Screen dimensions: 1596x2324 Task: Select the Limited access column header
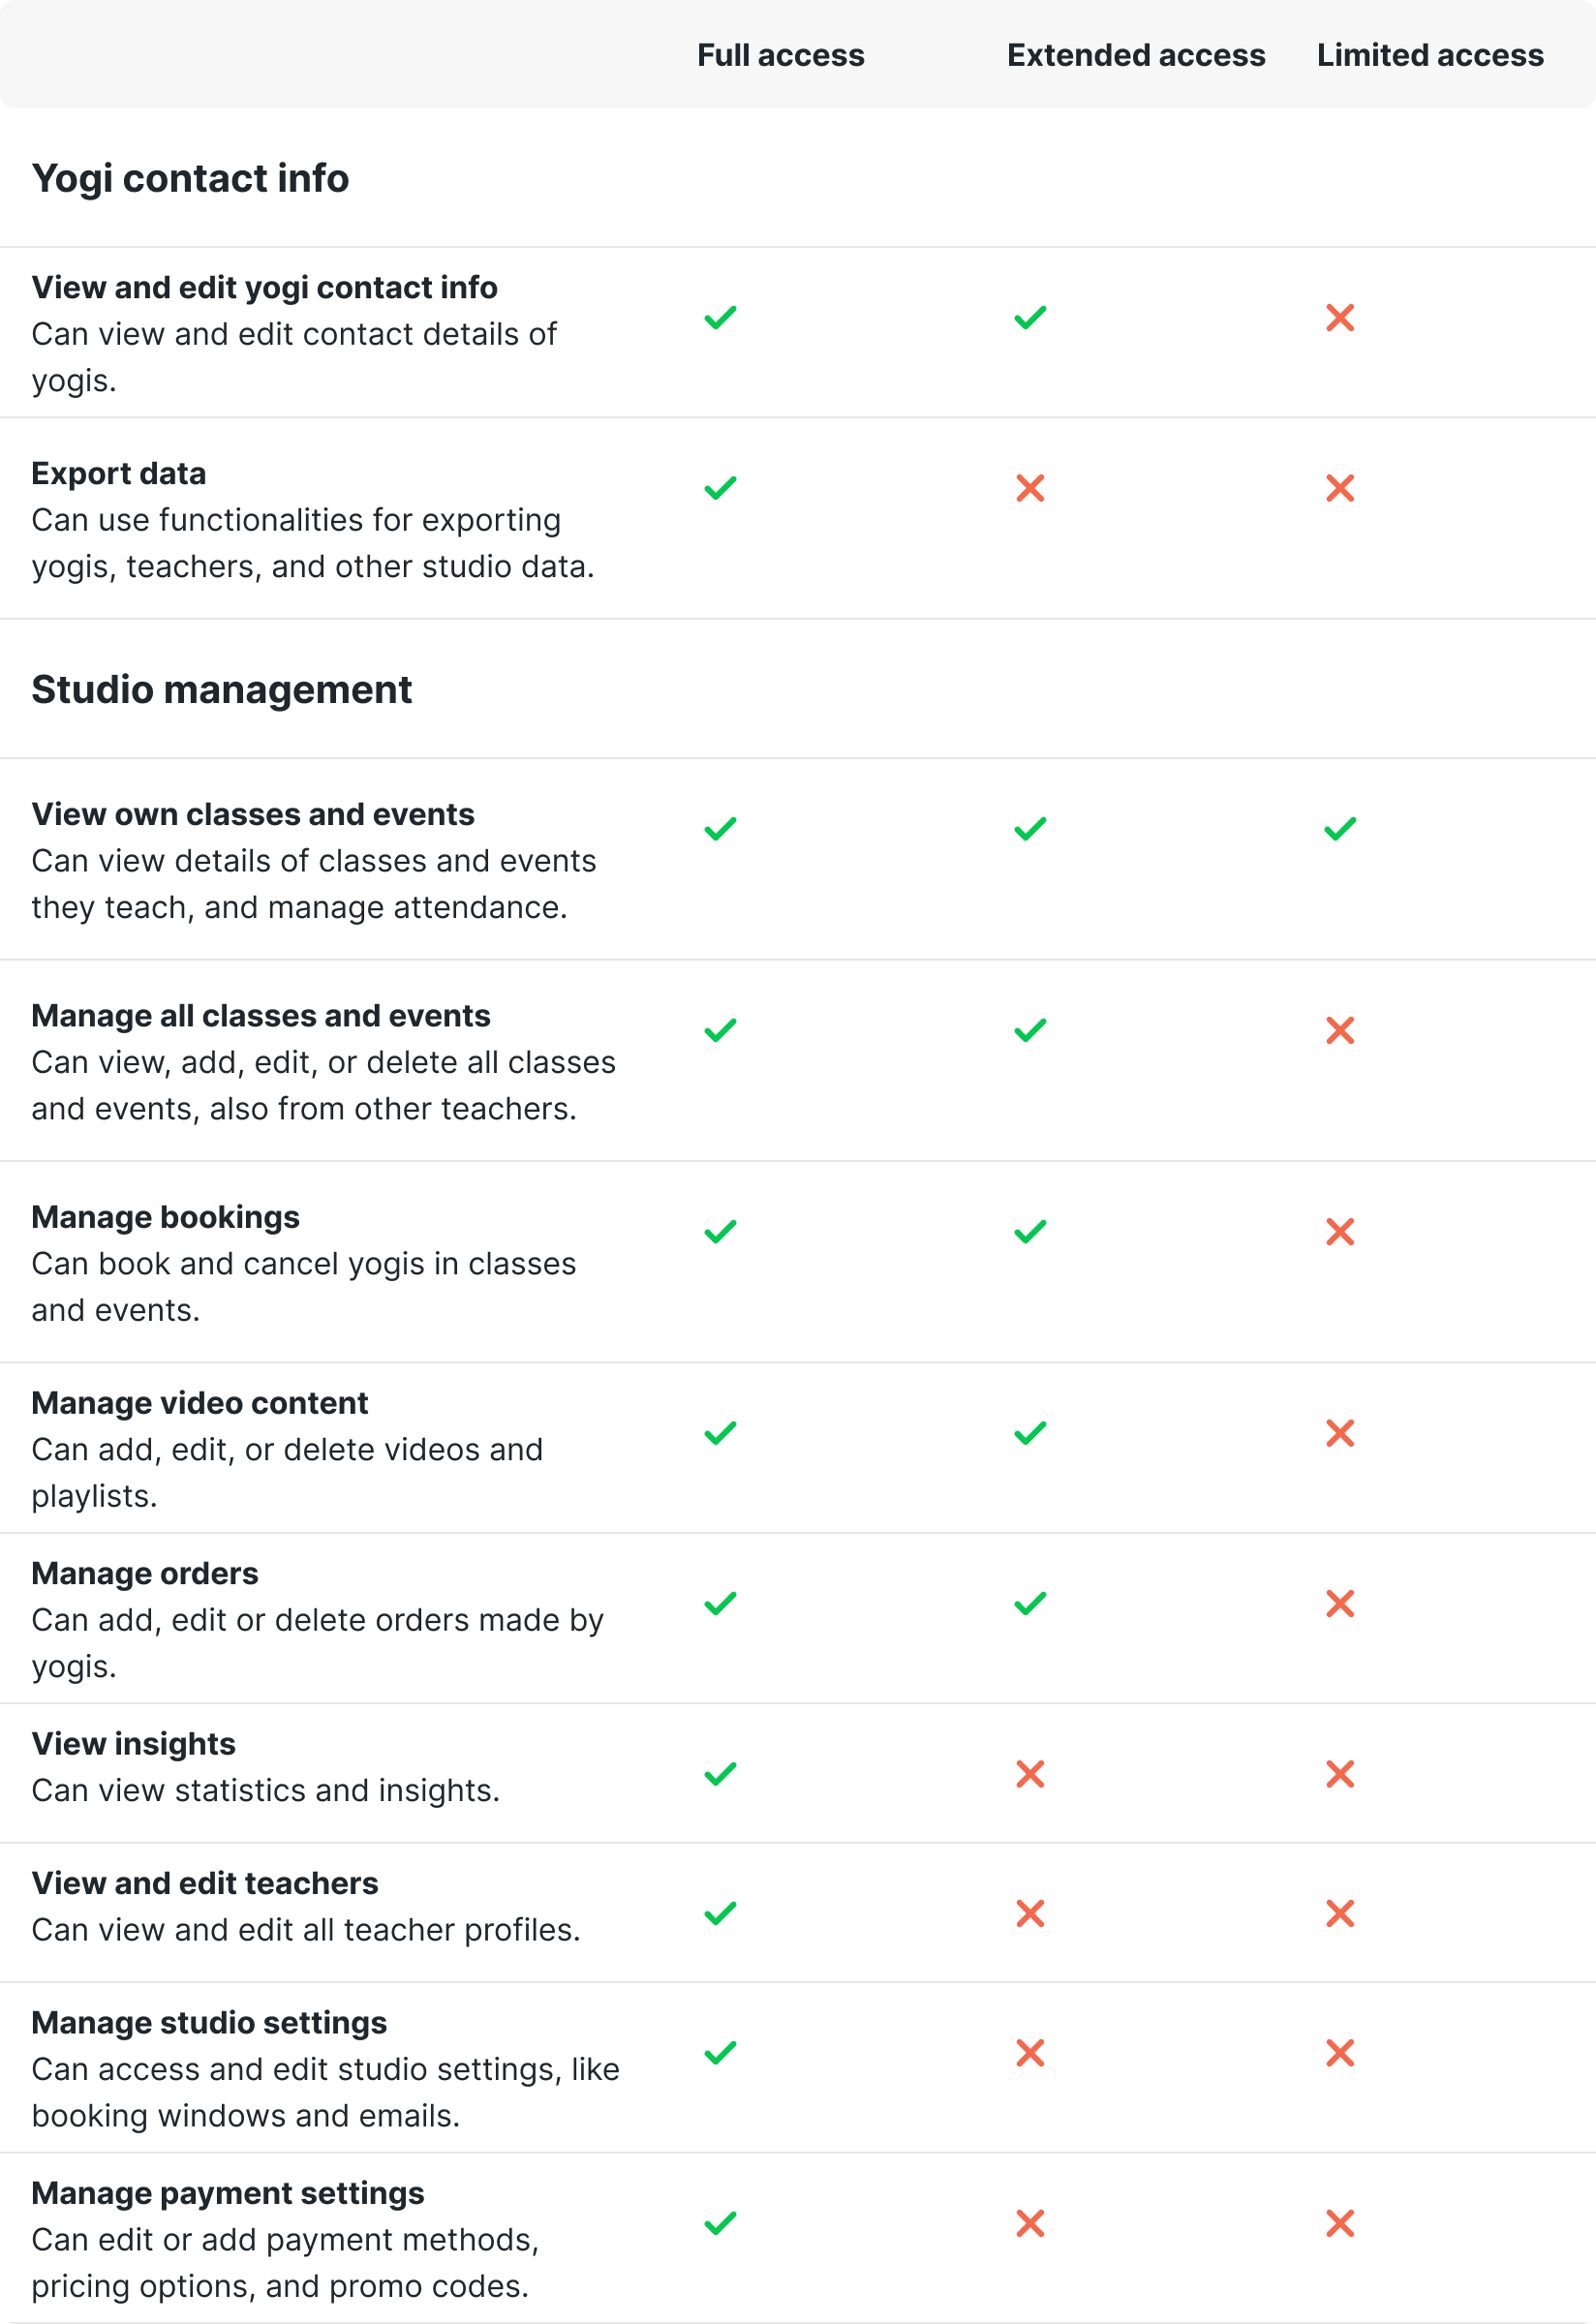coord(1430,55)
